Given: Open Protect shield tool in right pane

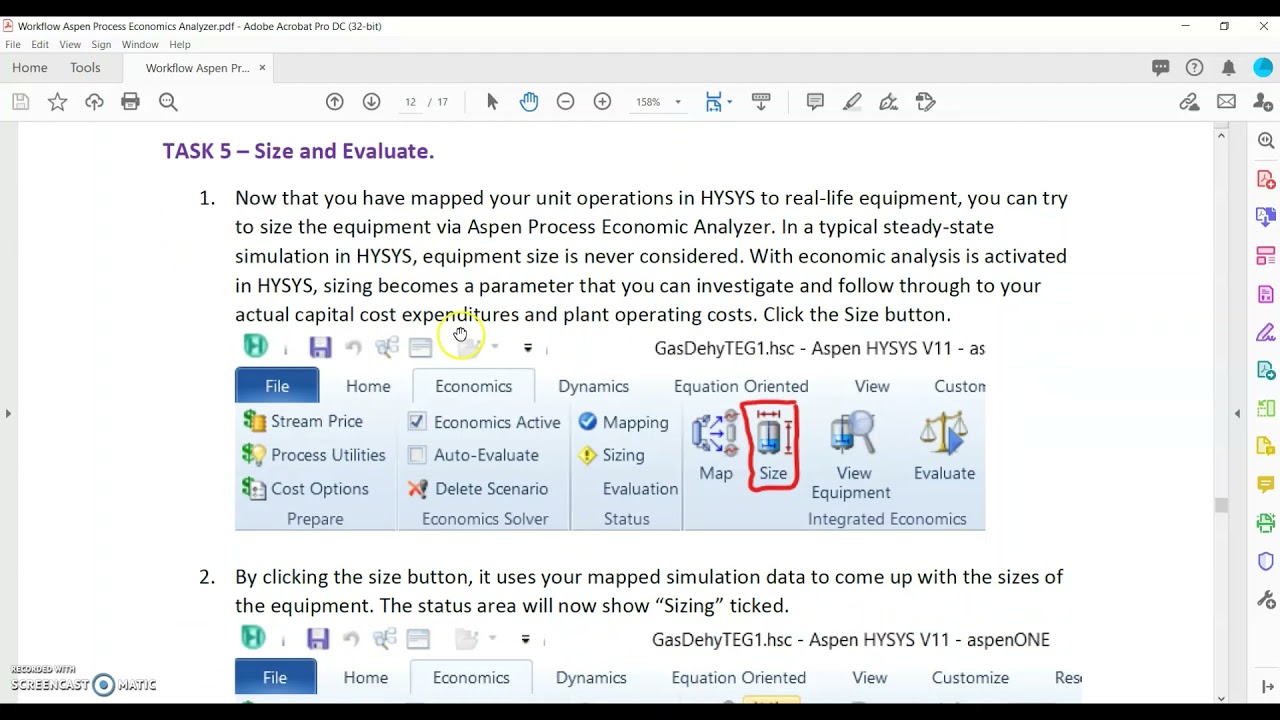Looking at the screenshot, I should point(1266,561).
